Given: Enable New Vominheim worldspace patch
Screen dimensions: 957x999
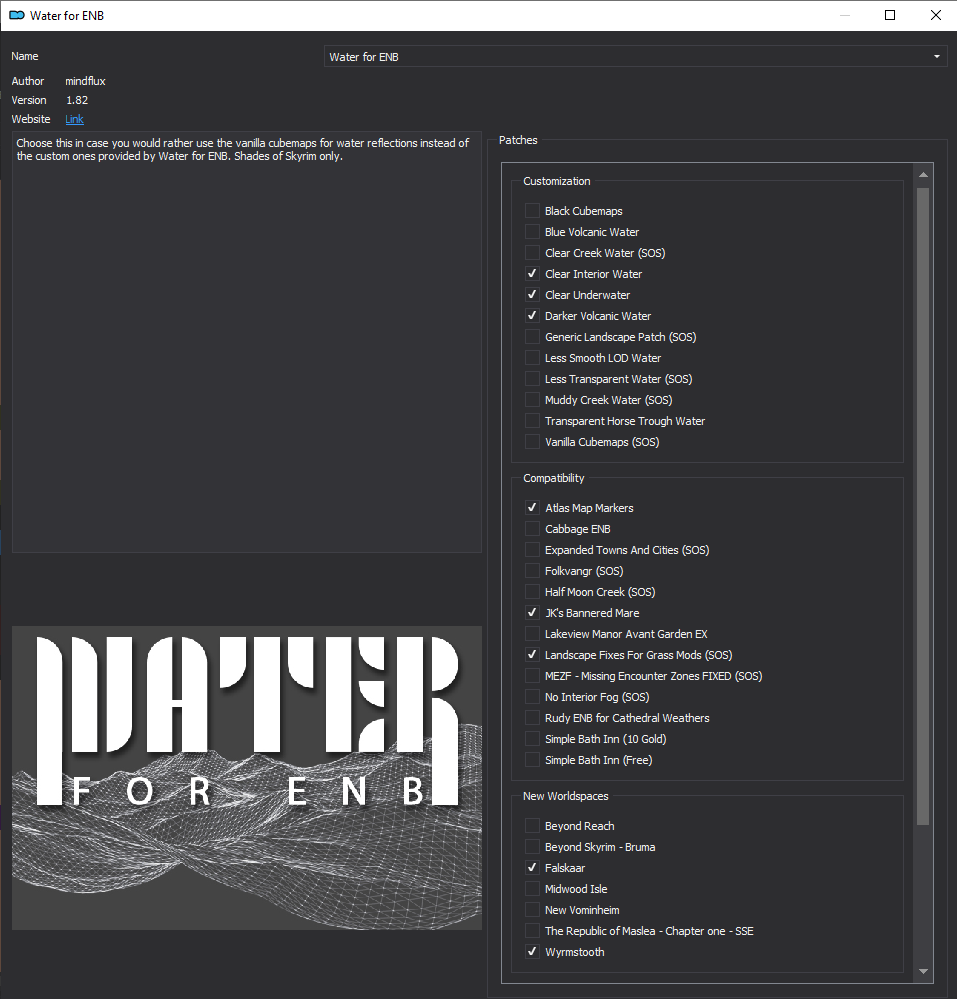Looking at the screenshot, I should (532, 910).
